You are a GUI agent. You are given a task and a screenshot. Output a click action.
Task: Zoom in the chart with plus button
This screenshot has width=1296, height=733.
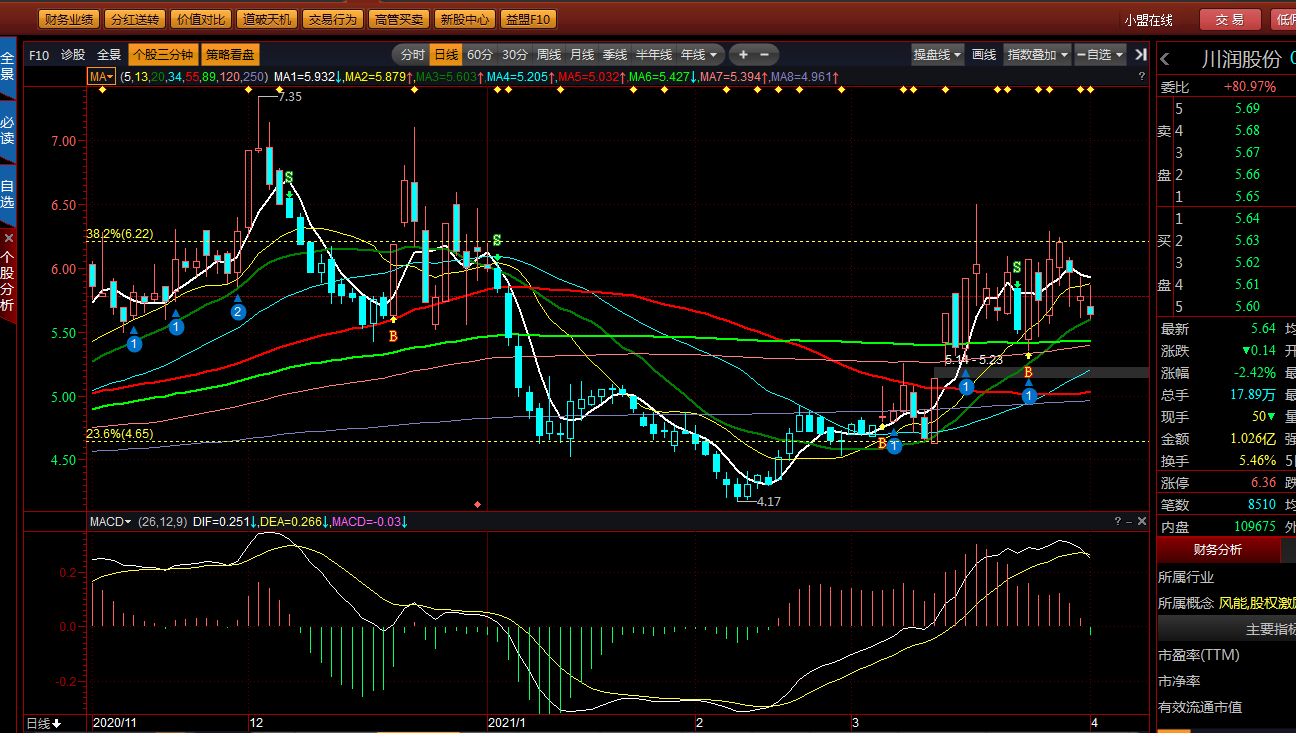[743, 55]
